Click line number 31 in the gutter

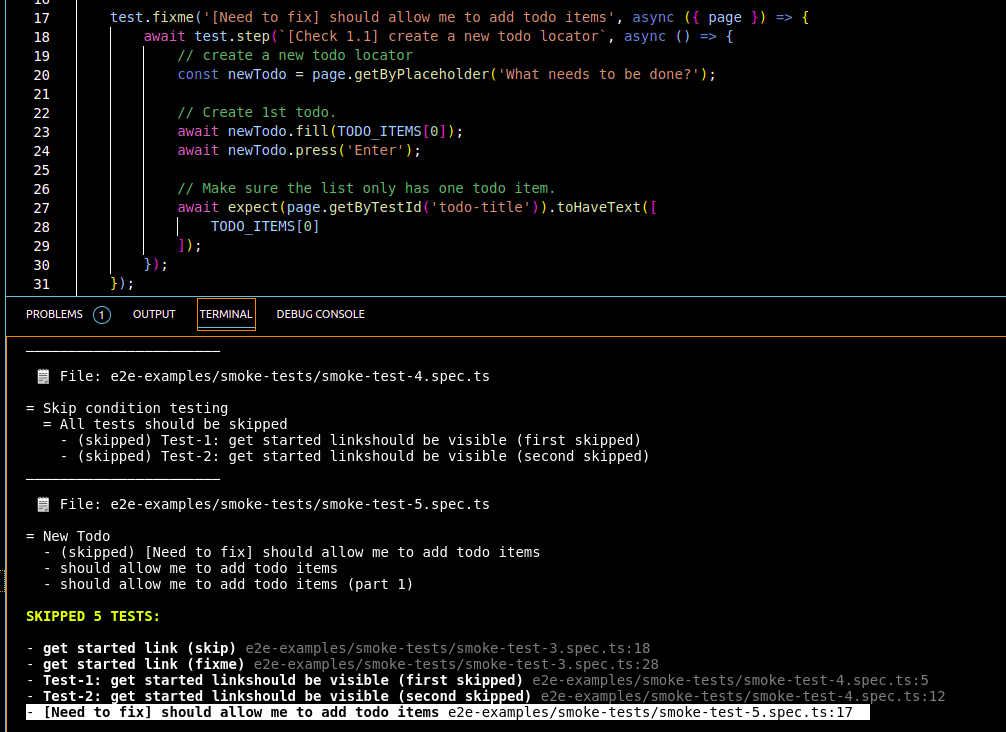tap(42, 284)
